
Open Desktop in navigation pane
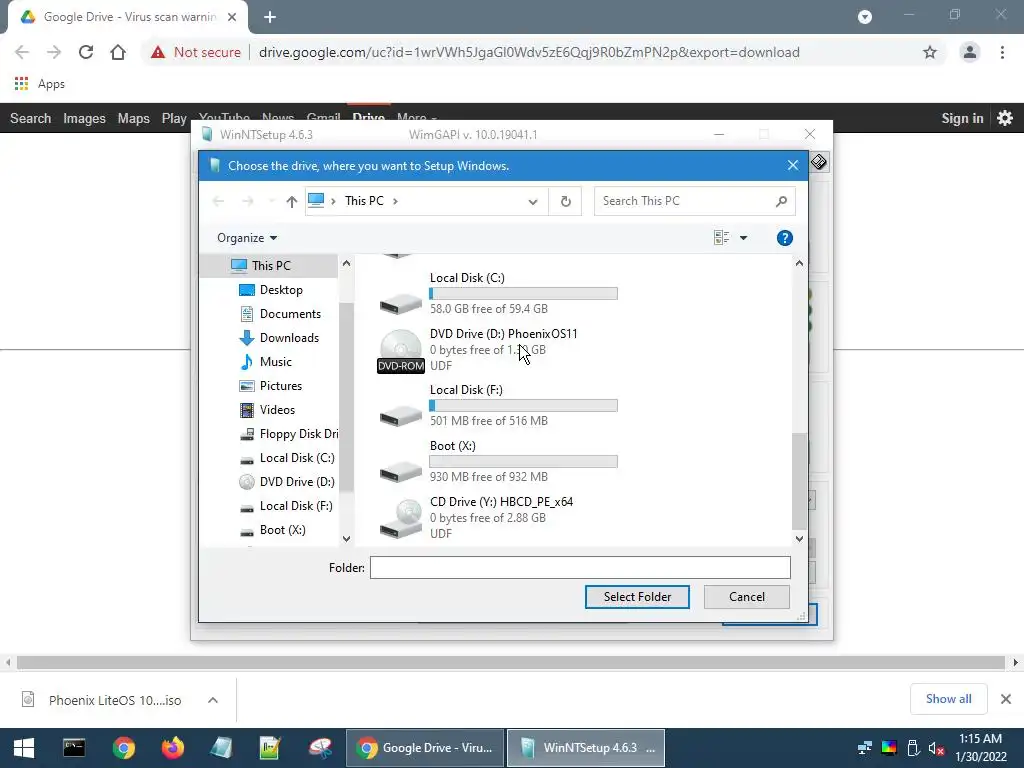pos(281,290)
